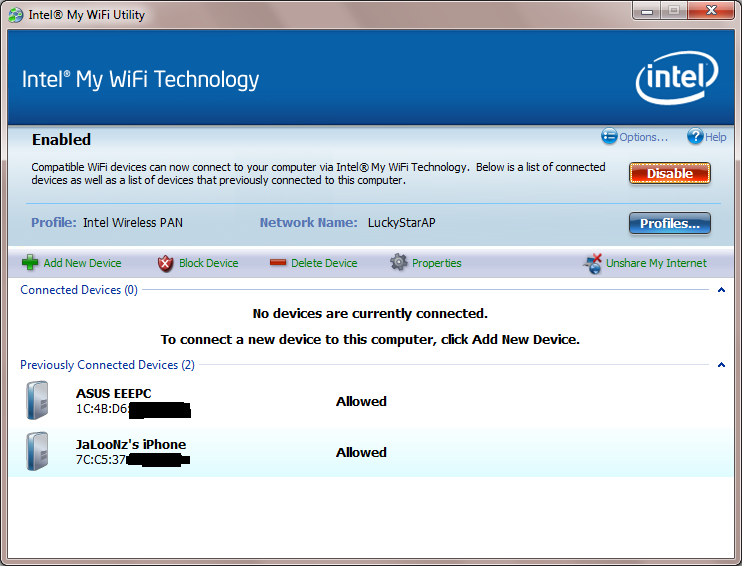Select the JaLooNz's iPhone device name
This screenshot has width=742, height=566.
(131, 444)
